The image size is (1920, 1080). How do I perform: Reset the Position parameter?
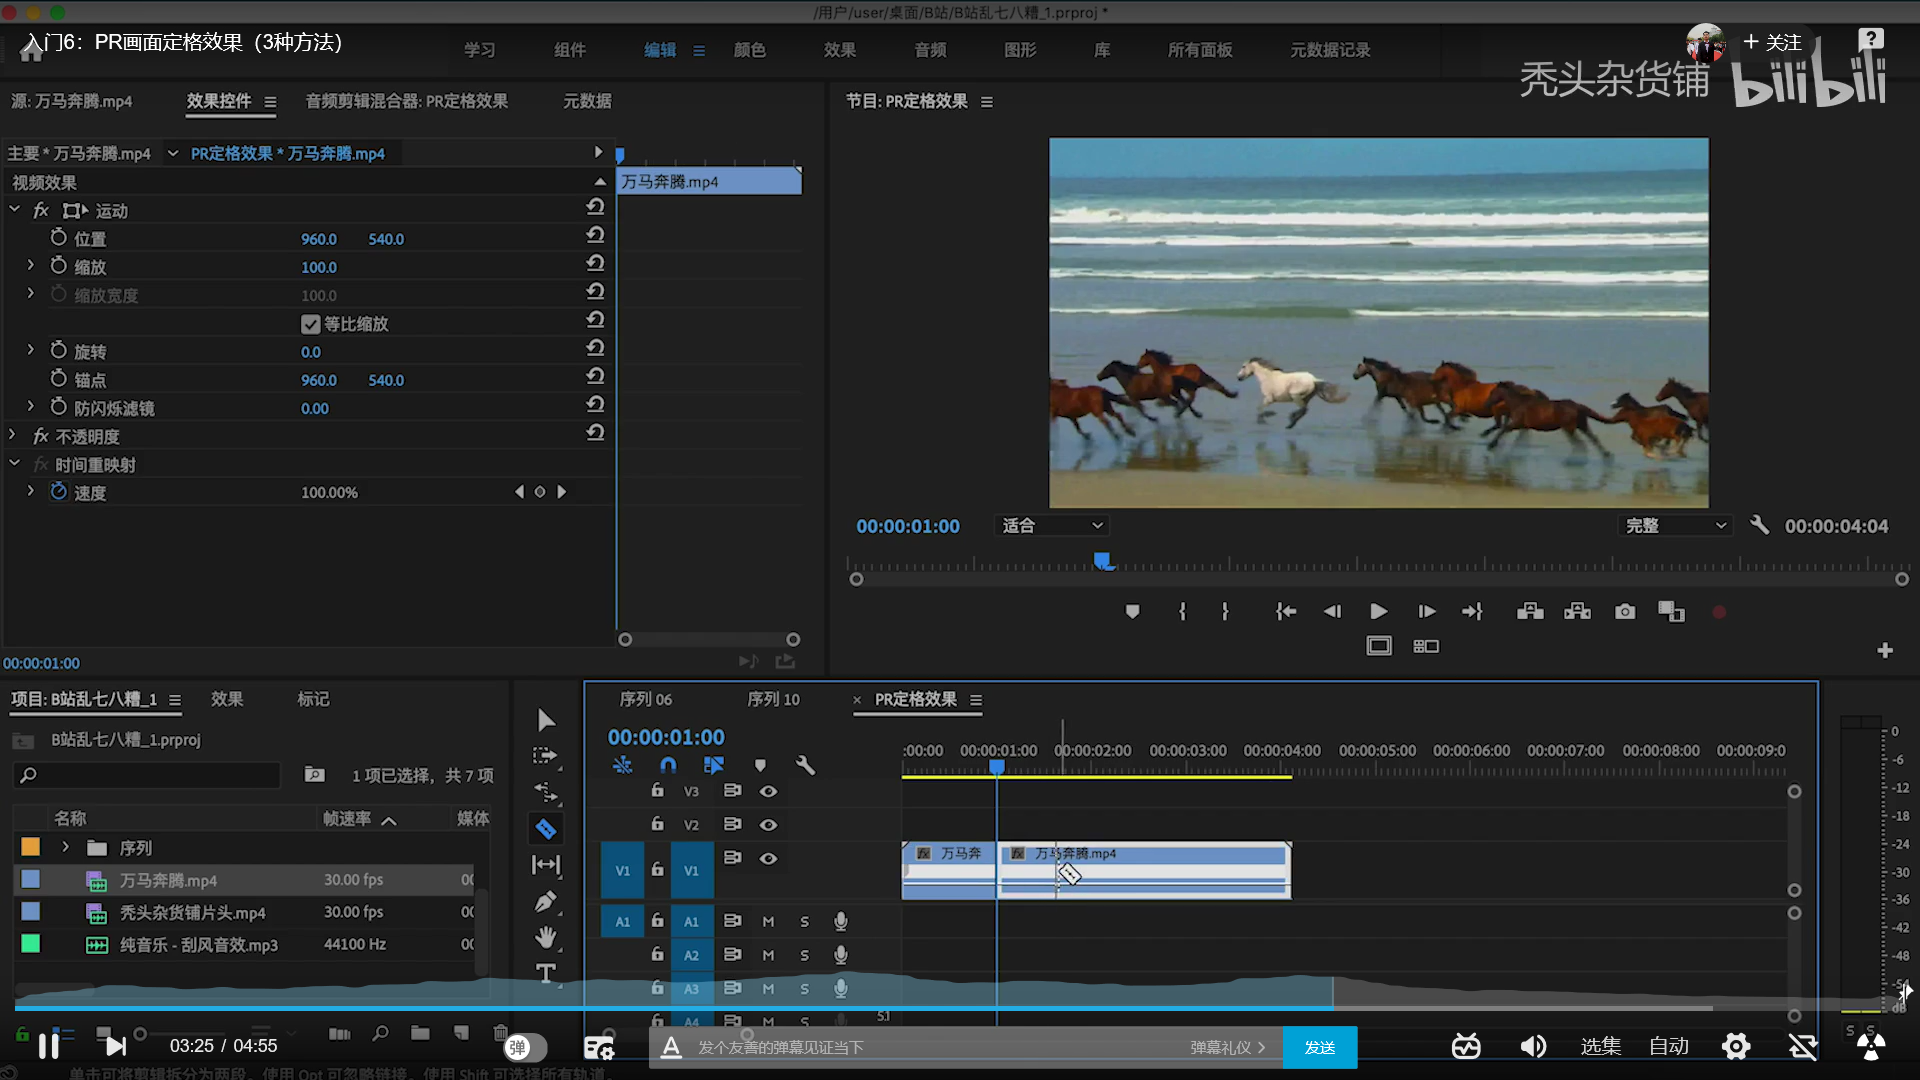click(595, 235)
